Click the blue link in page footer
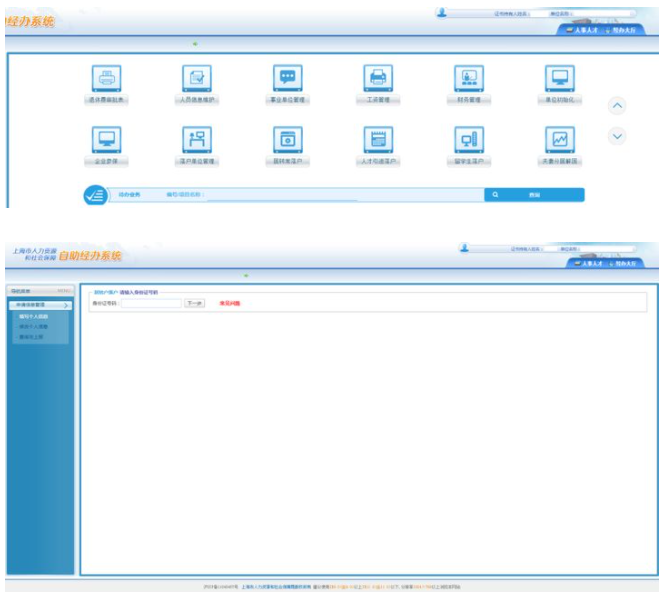The height and width of the screenshot is (598, 666). point(276,587)
